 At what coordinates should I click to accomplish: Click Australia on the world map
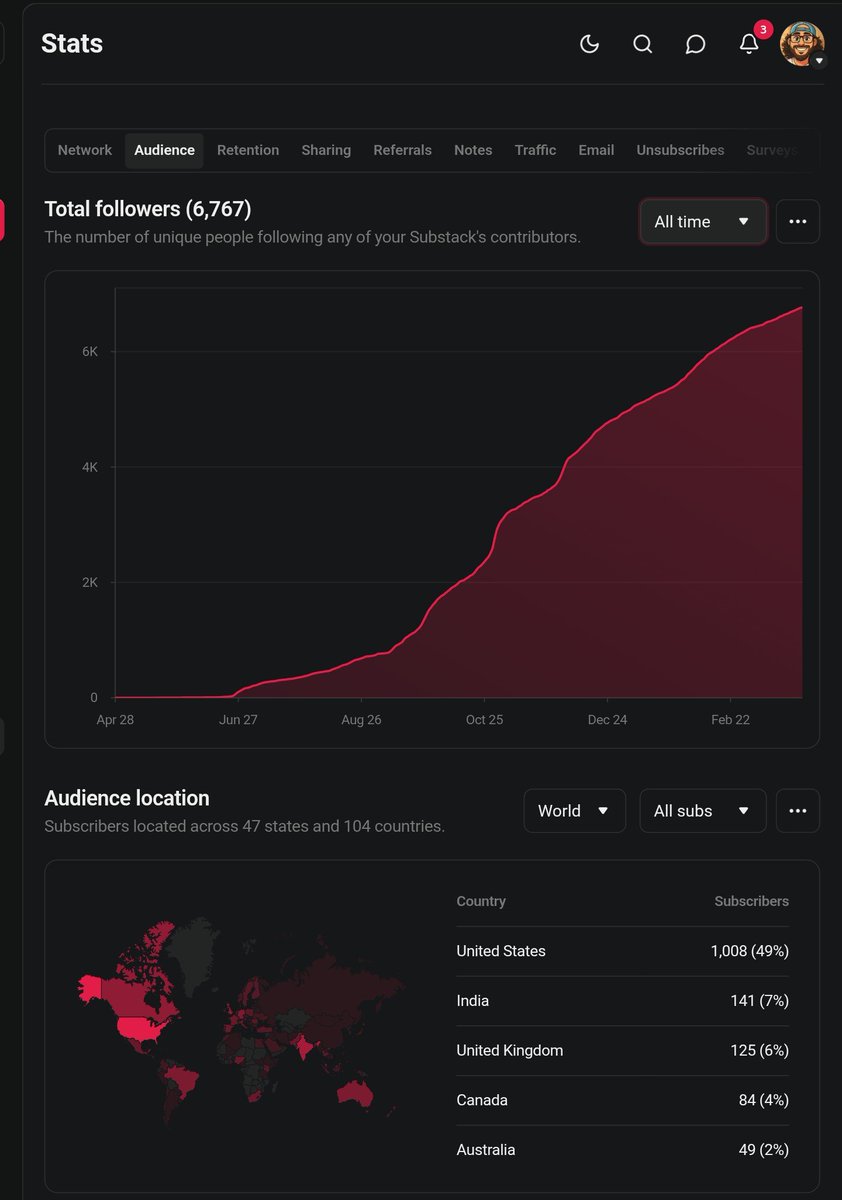(x=354, y=1096)
